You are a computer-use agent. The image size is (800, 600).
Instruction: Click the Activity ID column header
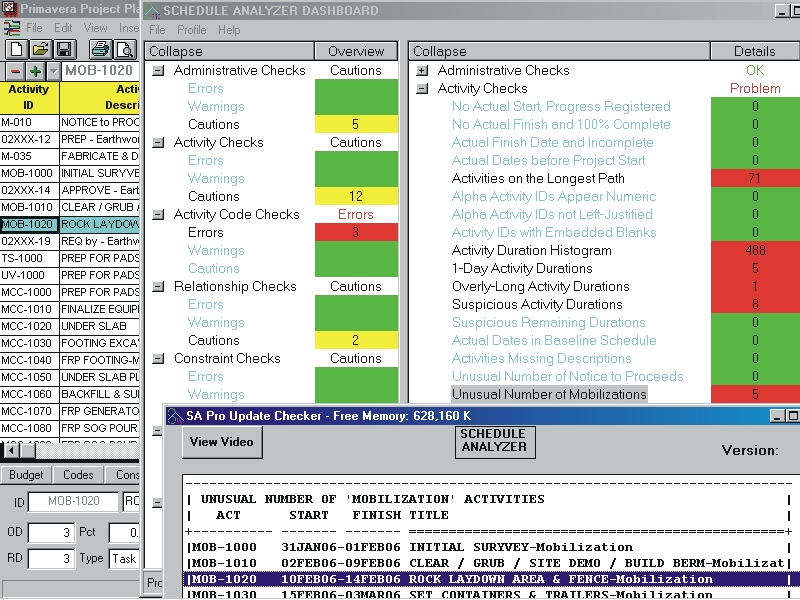29,97
